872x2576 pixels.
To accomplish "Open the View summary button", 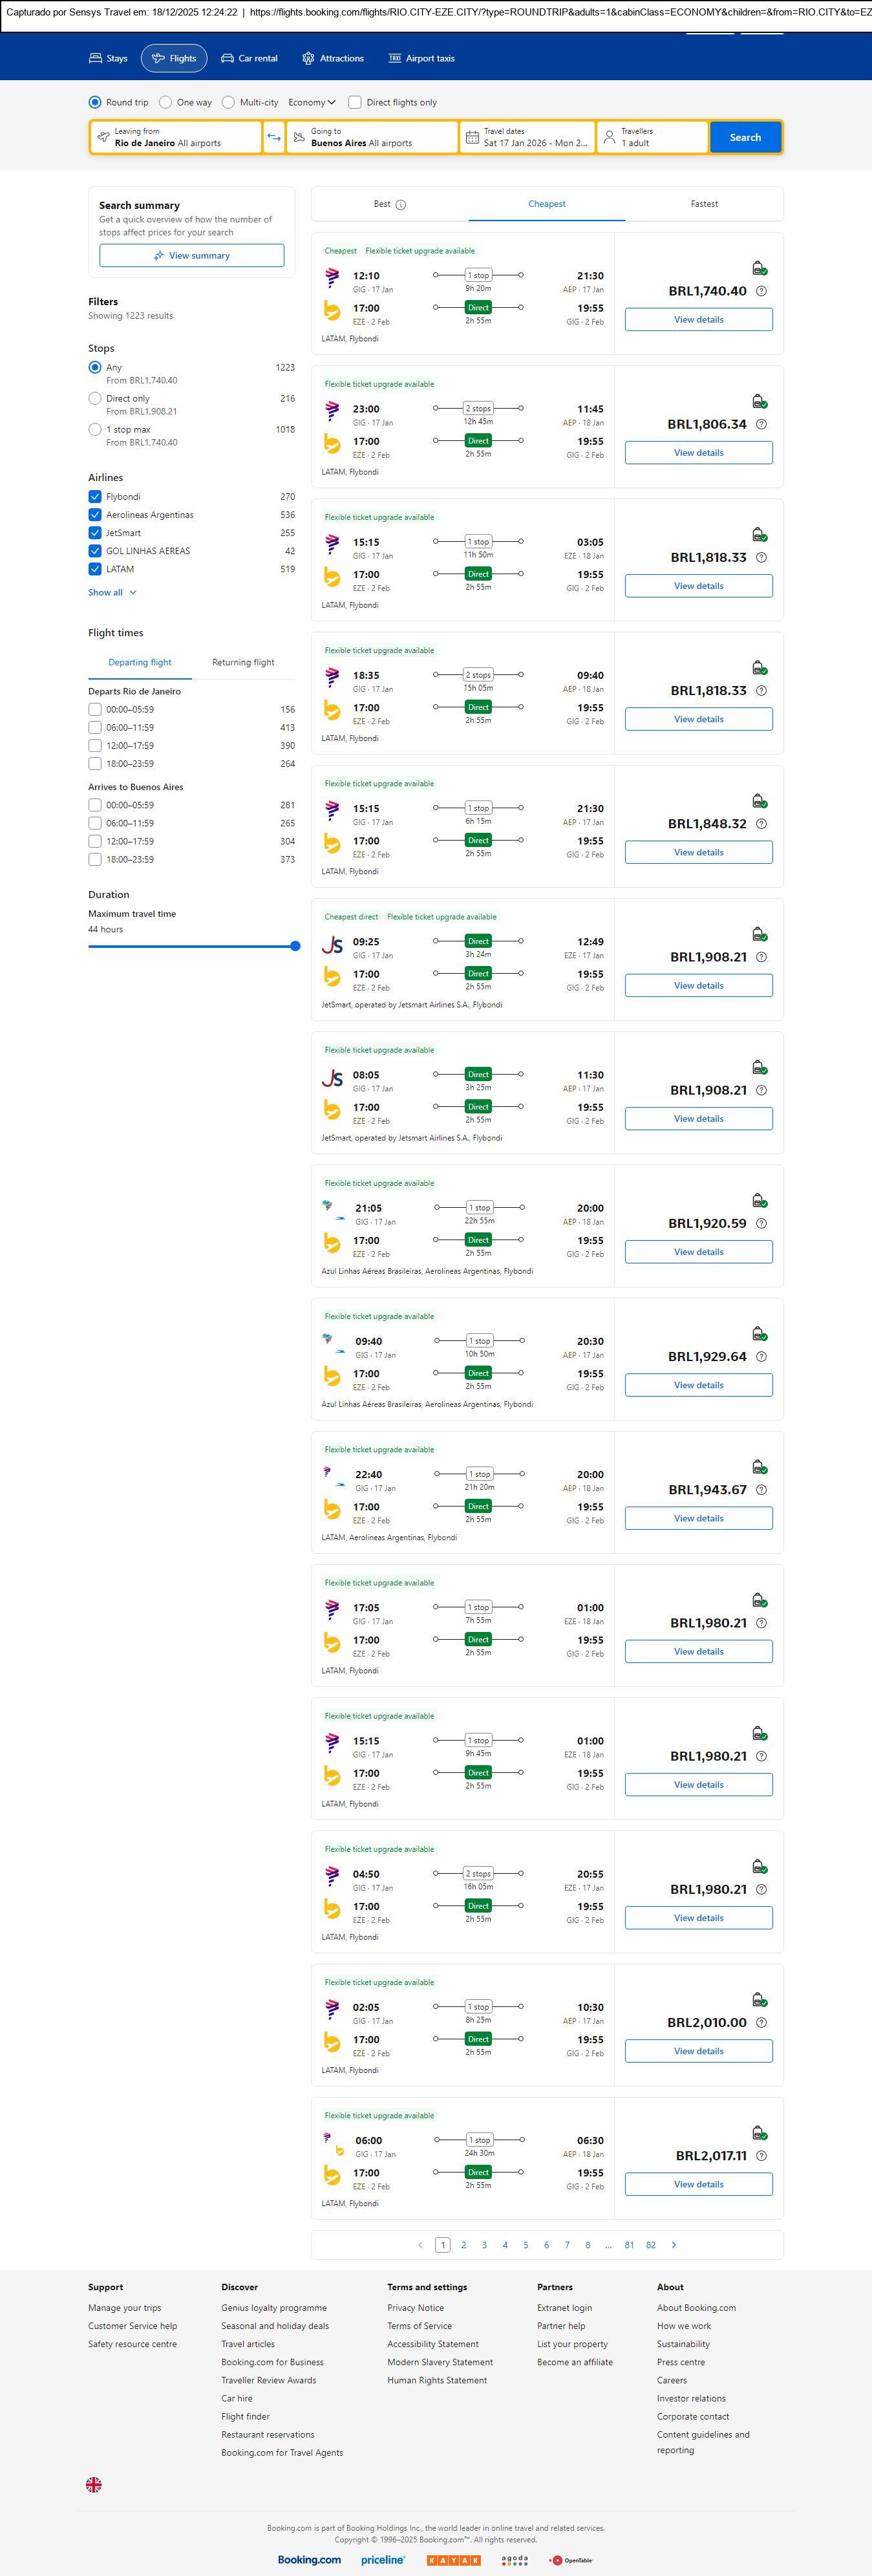I will [191, 256].
